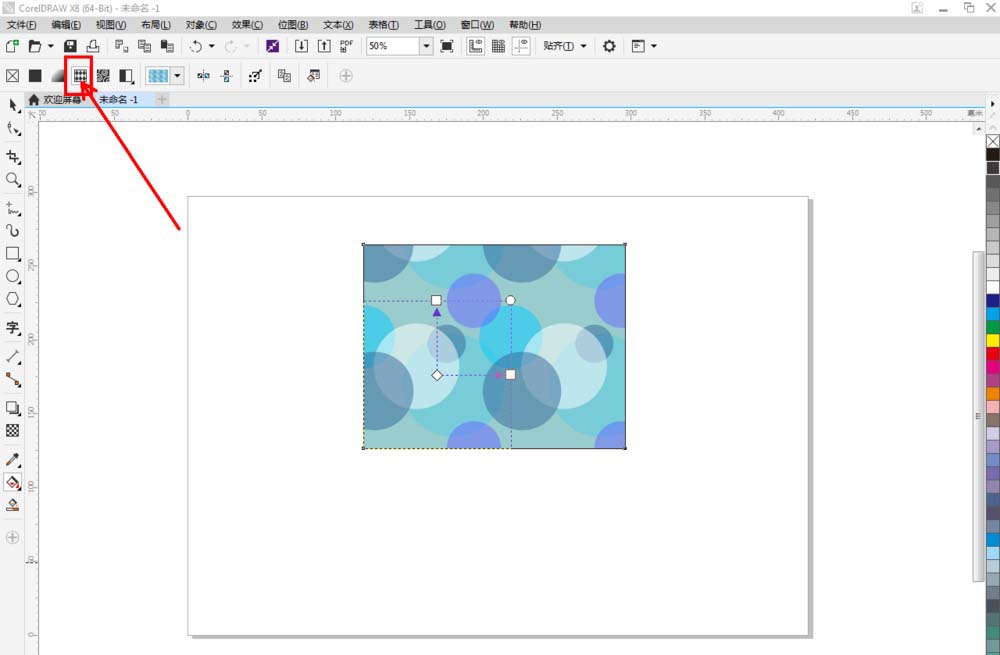Click the Eyedropper tool
Viewport: 1000px width, 655px height.
13,460
